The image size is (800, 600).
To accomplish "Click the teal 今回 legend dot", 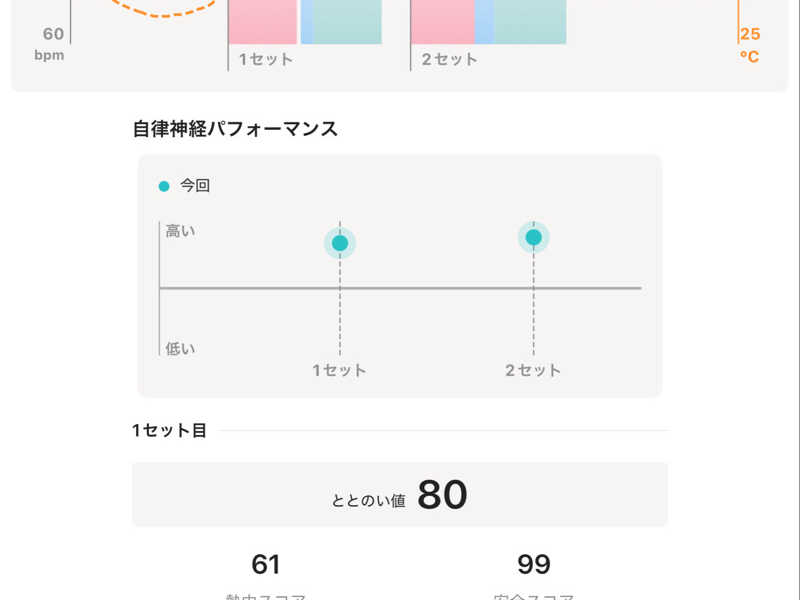I will (164, 186).
